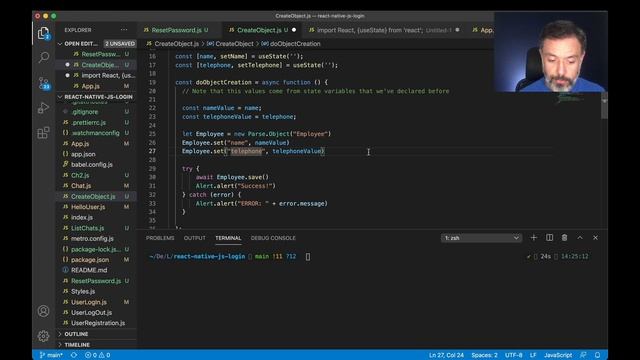This screenshot has width=640, height=360.
Task: Change encoding via UTF-8 status item
Action: pos(513,355)
